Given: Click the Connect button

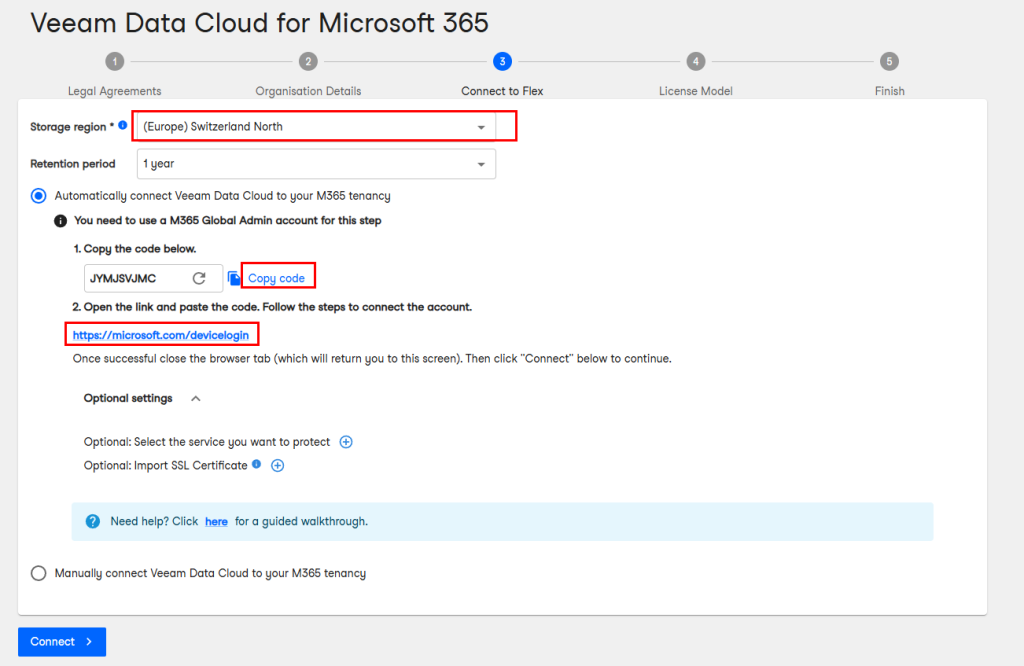Looking at the screenshot, I should 62,642.
